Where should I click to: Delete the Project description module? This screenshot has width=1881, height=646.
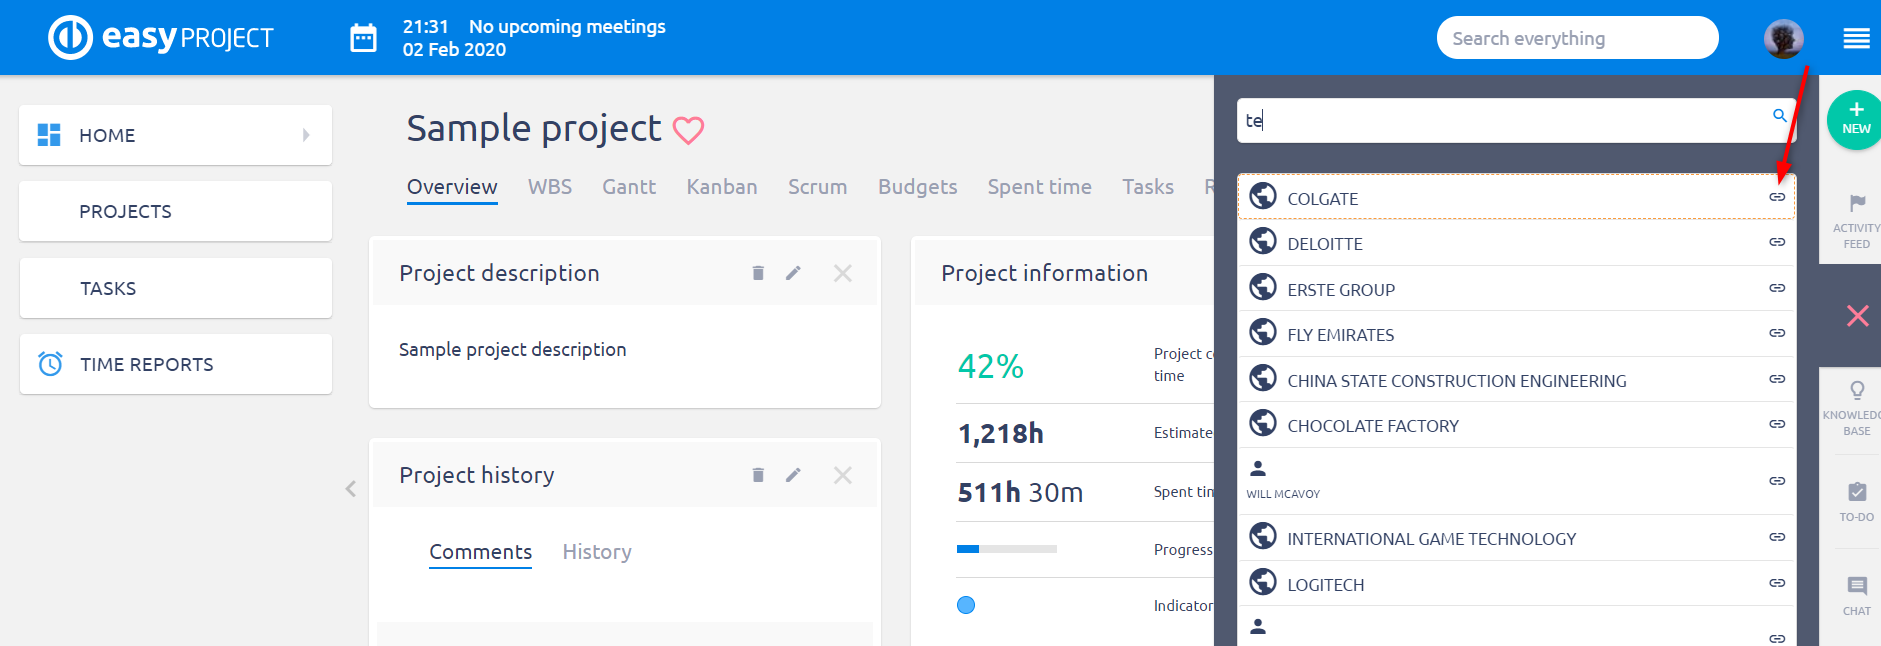758,273
